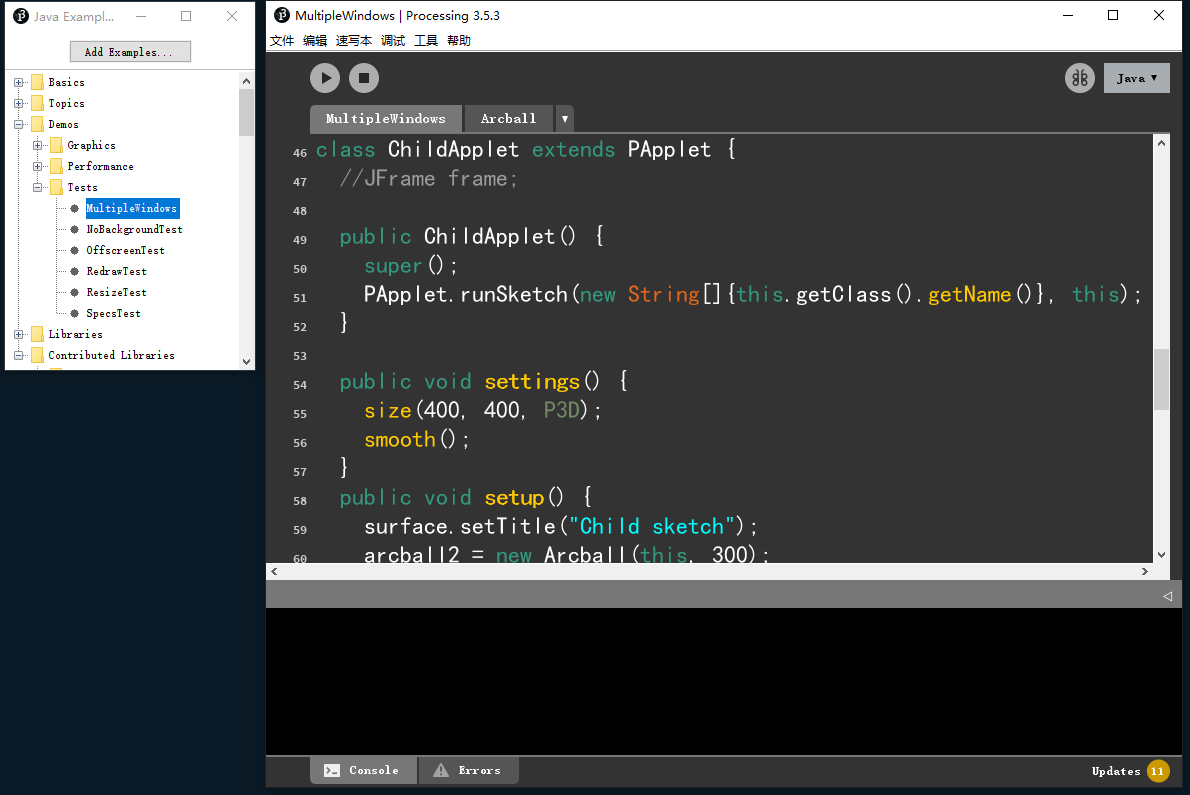
Task: Select the OffscreenTest example
Action: [x=125, y=250]
